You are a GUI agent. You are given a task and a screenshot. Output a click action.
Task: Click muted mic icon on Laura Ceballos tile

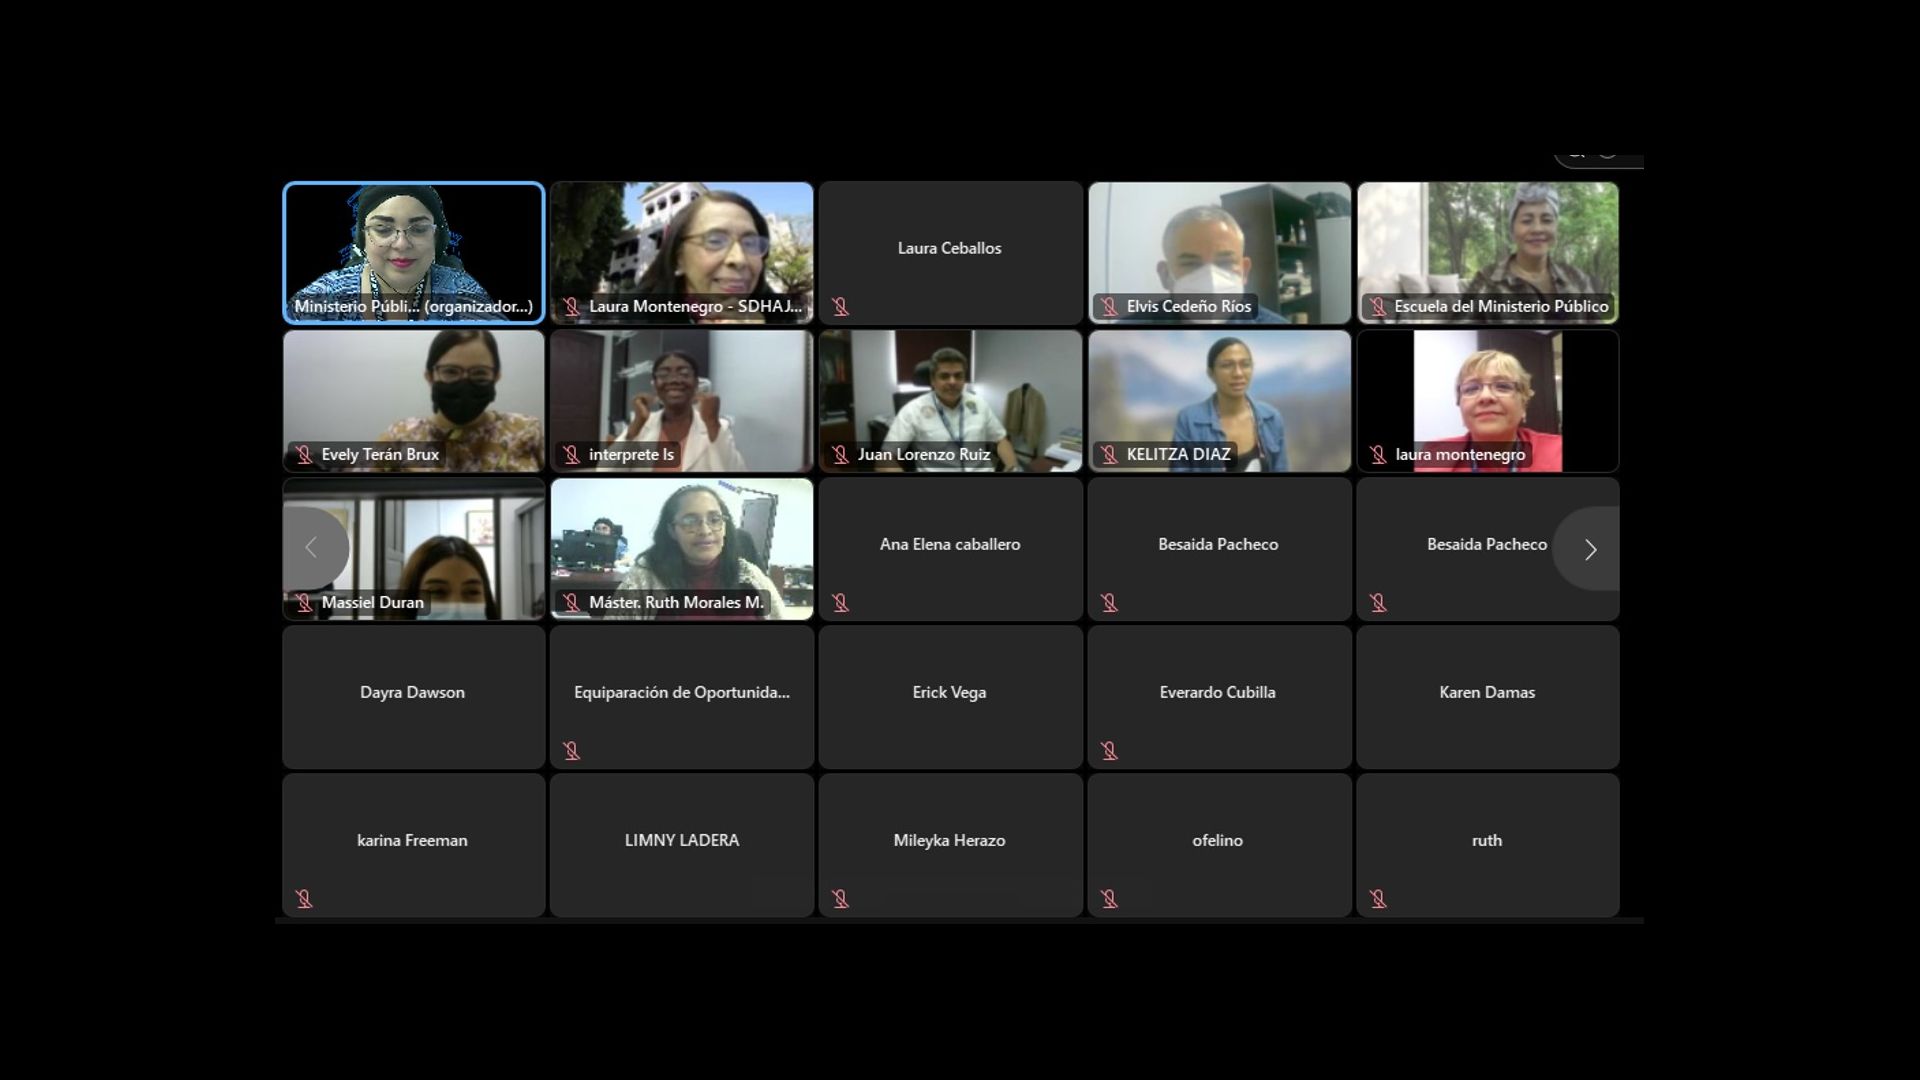[x=840, y=307]
